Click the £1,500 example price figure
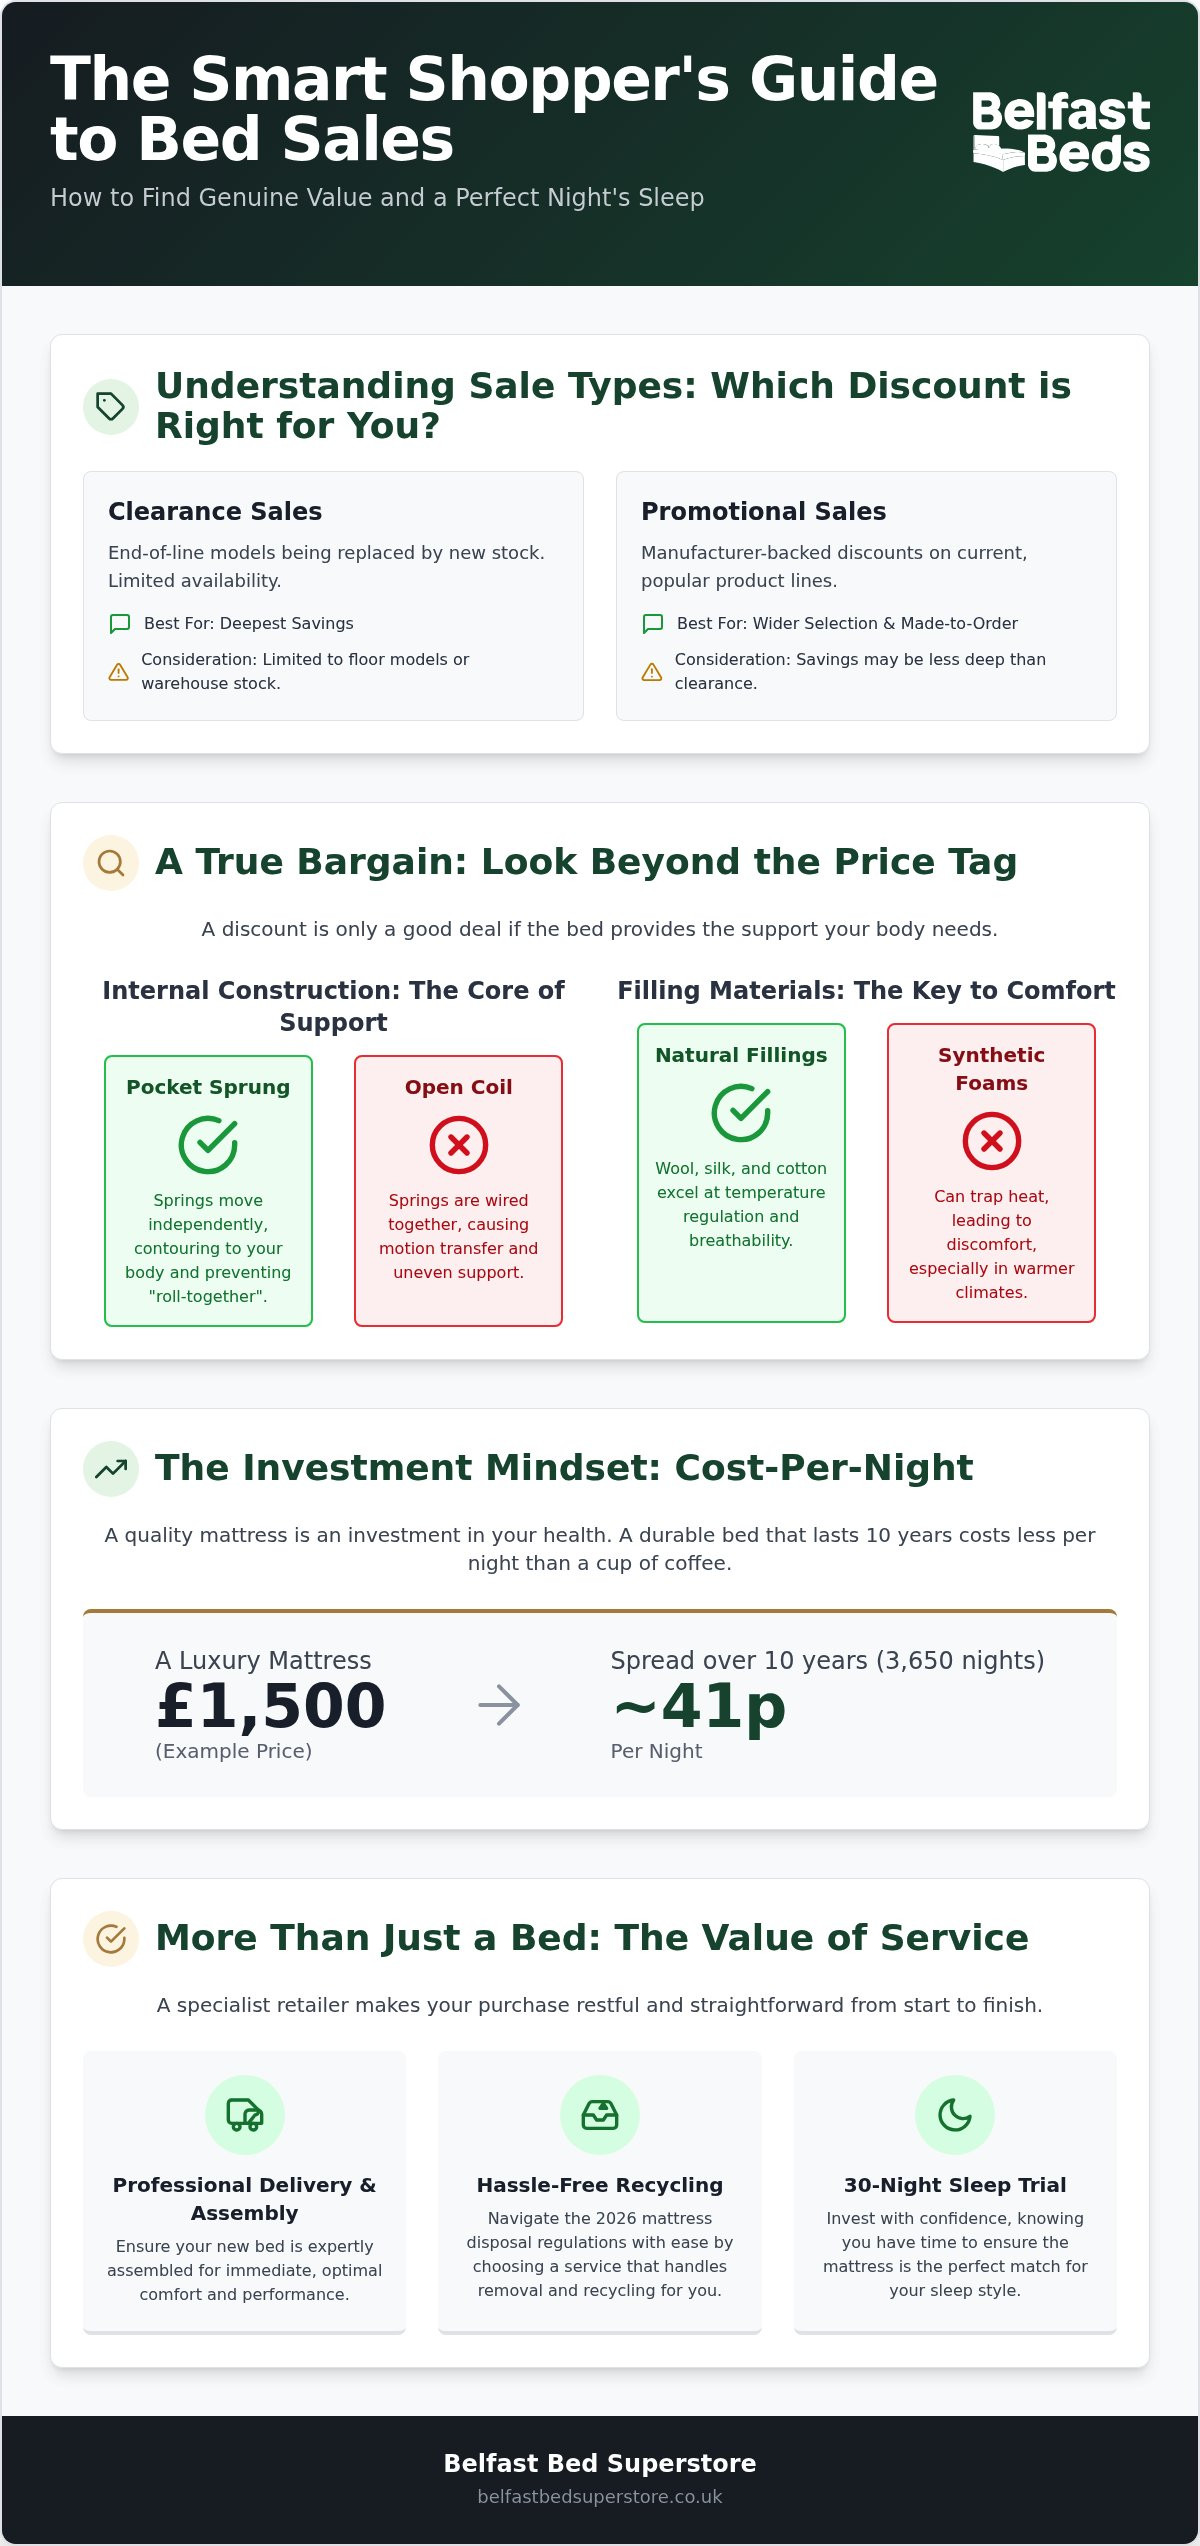 pyautogui.click(x=271, y=1705)
